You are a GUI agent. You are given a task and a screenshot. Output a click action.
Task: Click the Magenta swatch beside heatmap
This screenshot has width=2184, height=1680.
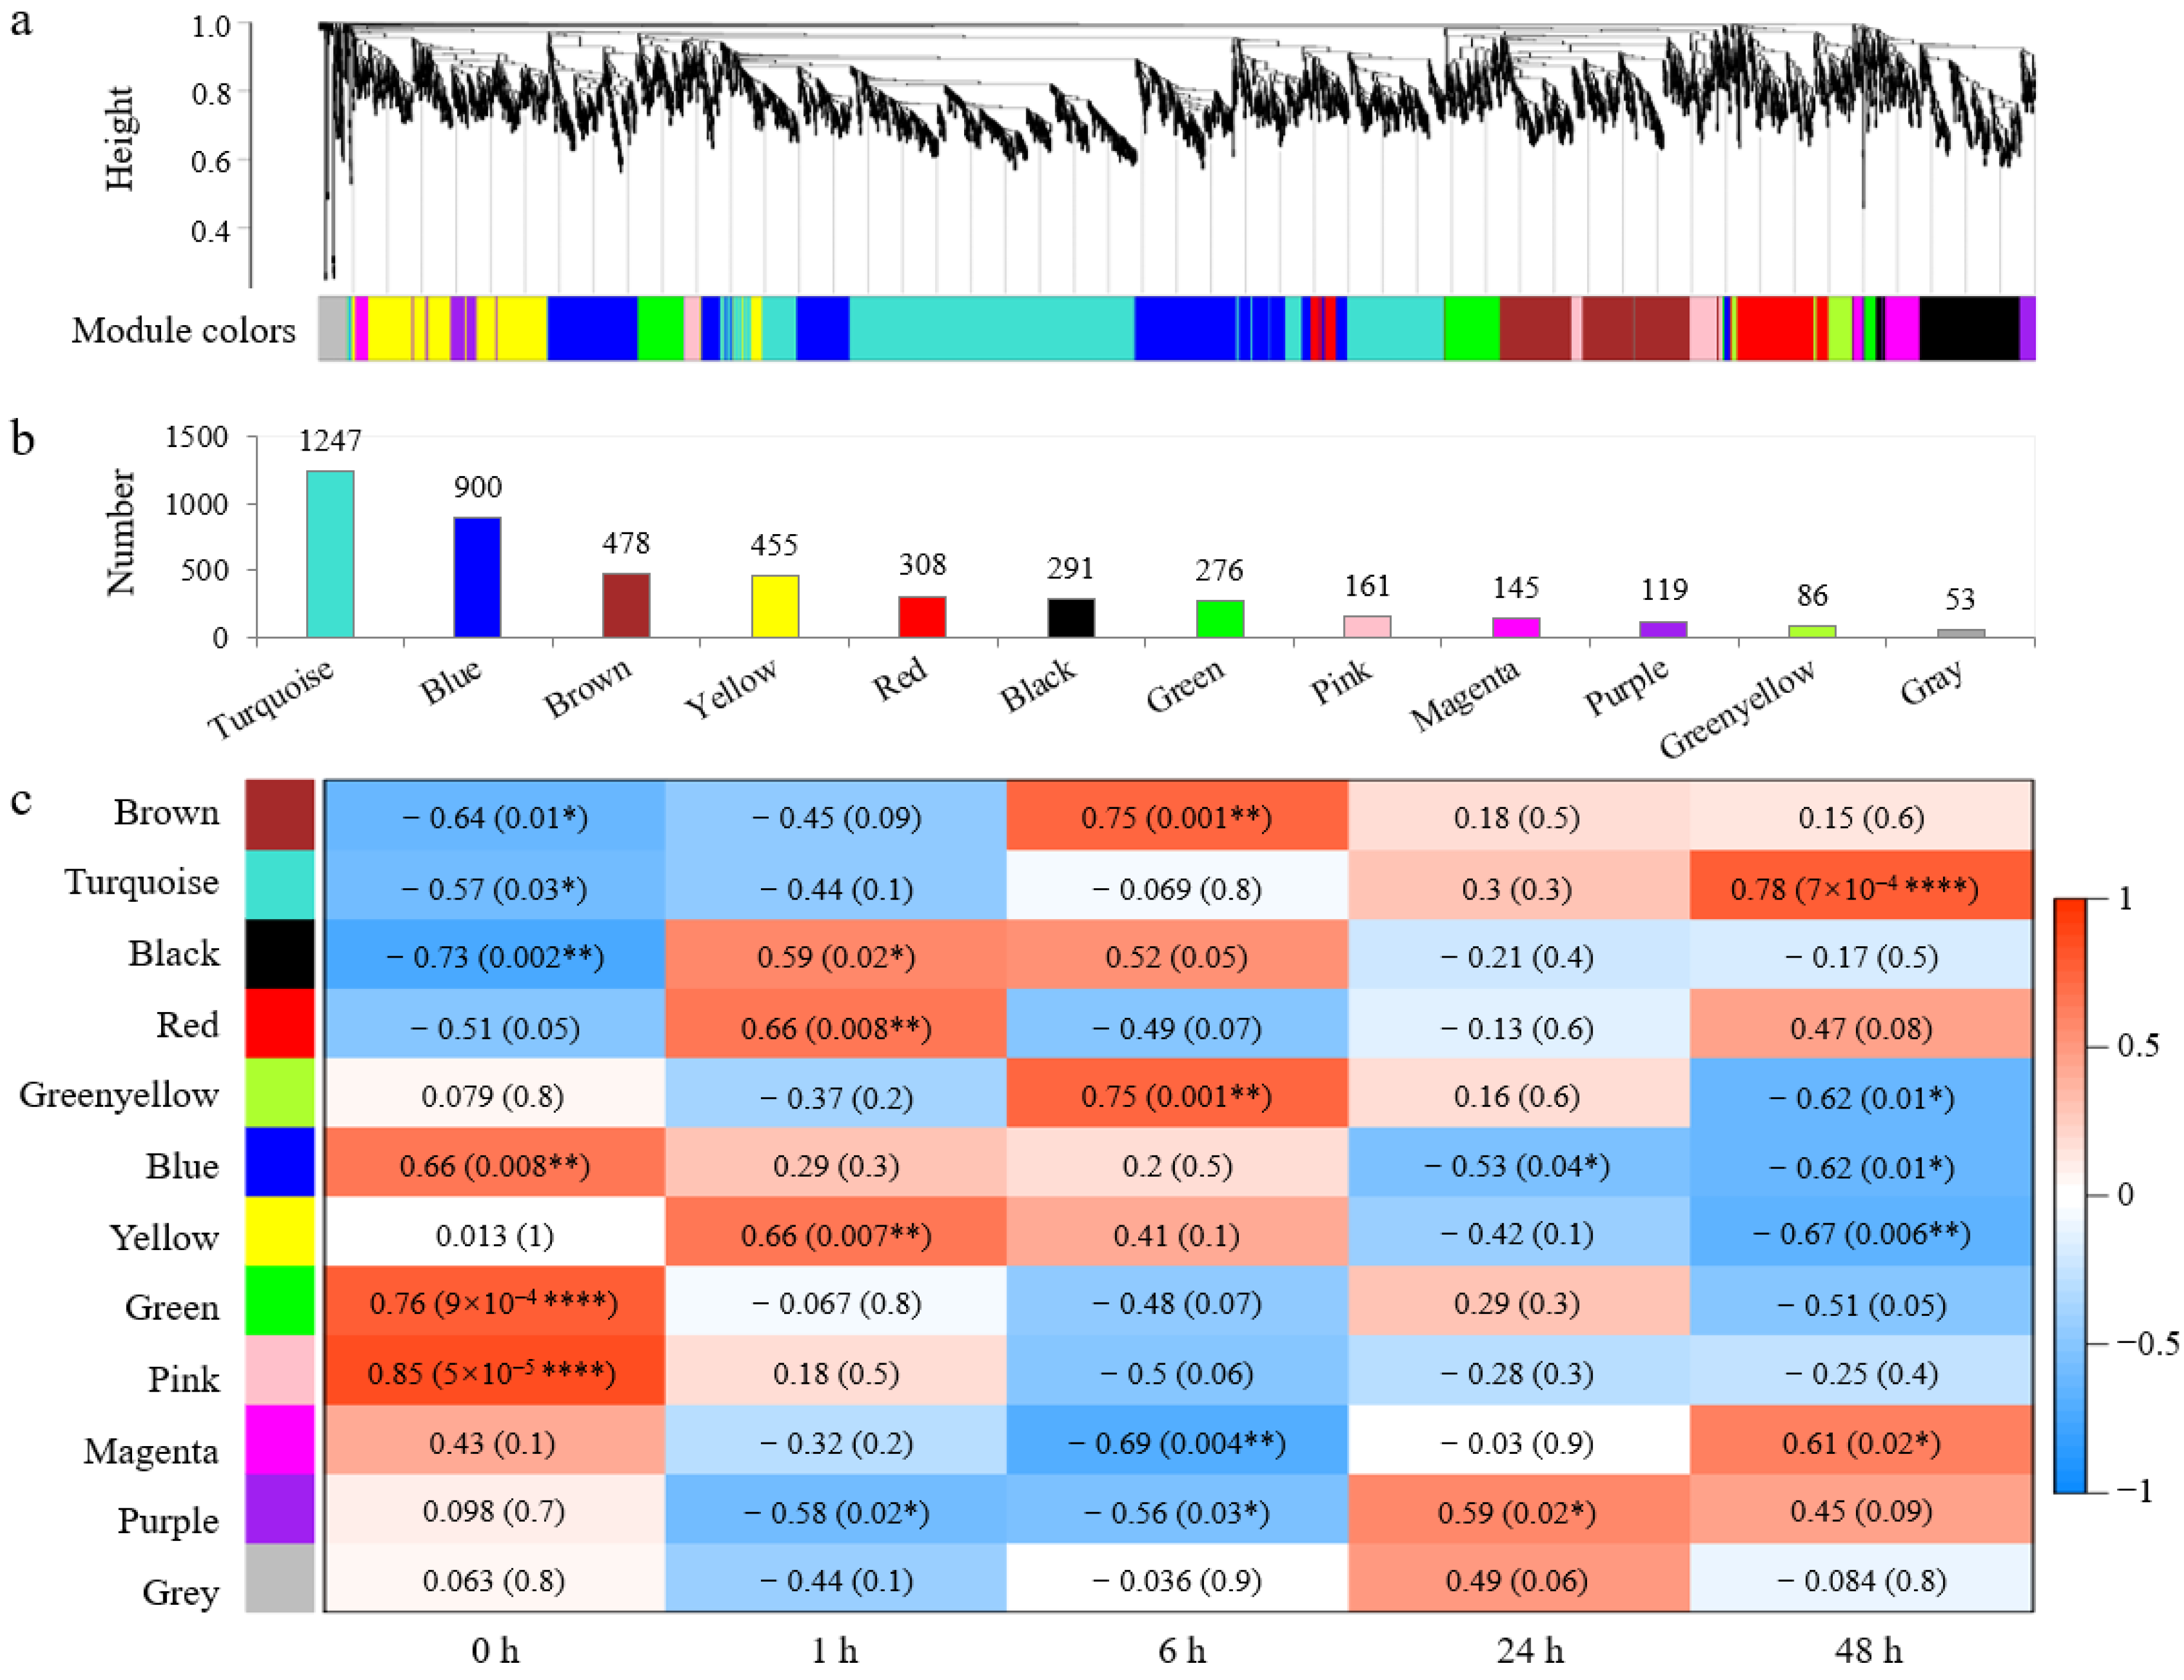pos(280,1440)
